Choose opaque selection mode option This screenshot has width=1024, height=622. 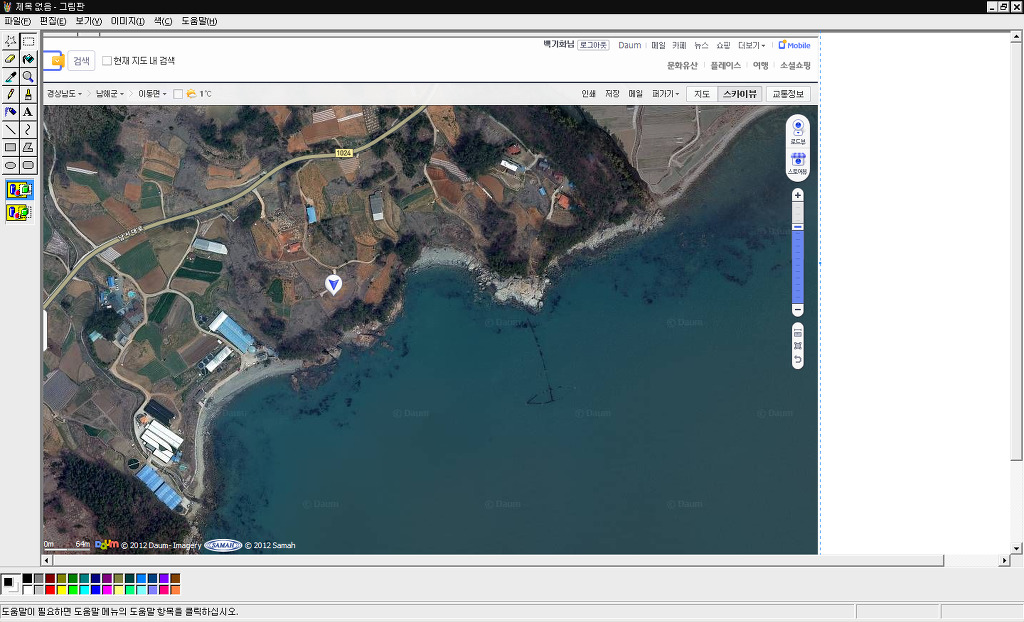(20, 190)
